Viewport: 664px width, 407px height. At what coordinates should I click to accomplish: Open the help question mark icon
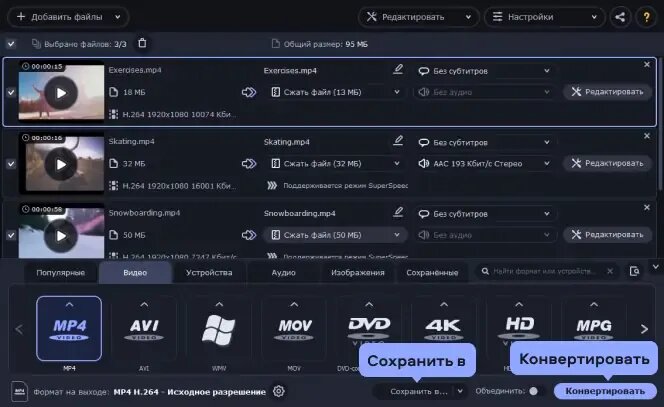(646, 17)
